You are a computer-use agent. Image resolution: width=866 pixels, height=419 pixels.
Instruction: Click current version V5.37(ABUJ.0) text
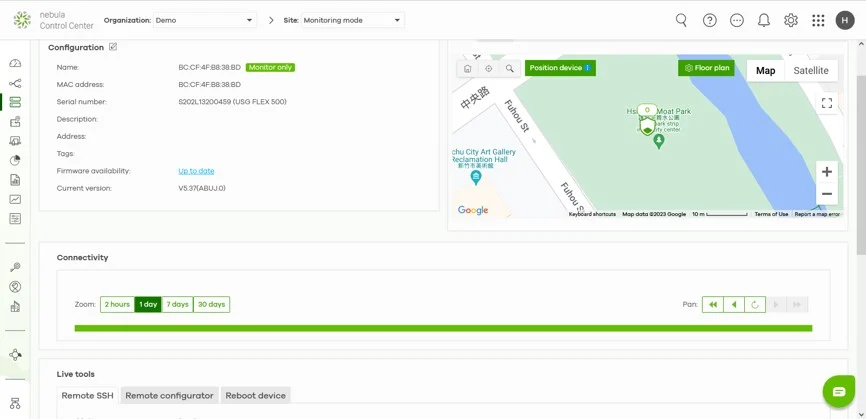coord(202,188)
